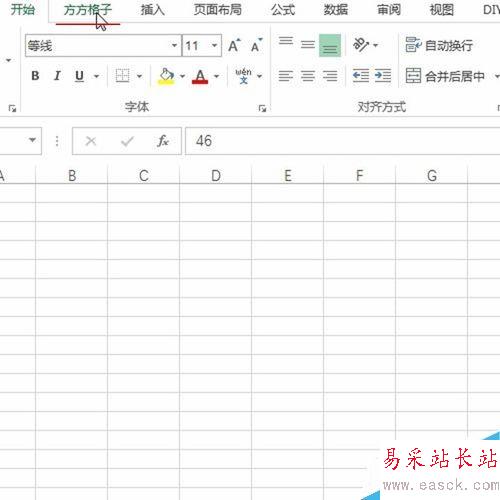Apply yellow fill color bucket
The image size is (500, 500).
[x=166, y=76]
